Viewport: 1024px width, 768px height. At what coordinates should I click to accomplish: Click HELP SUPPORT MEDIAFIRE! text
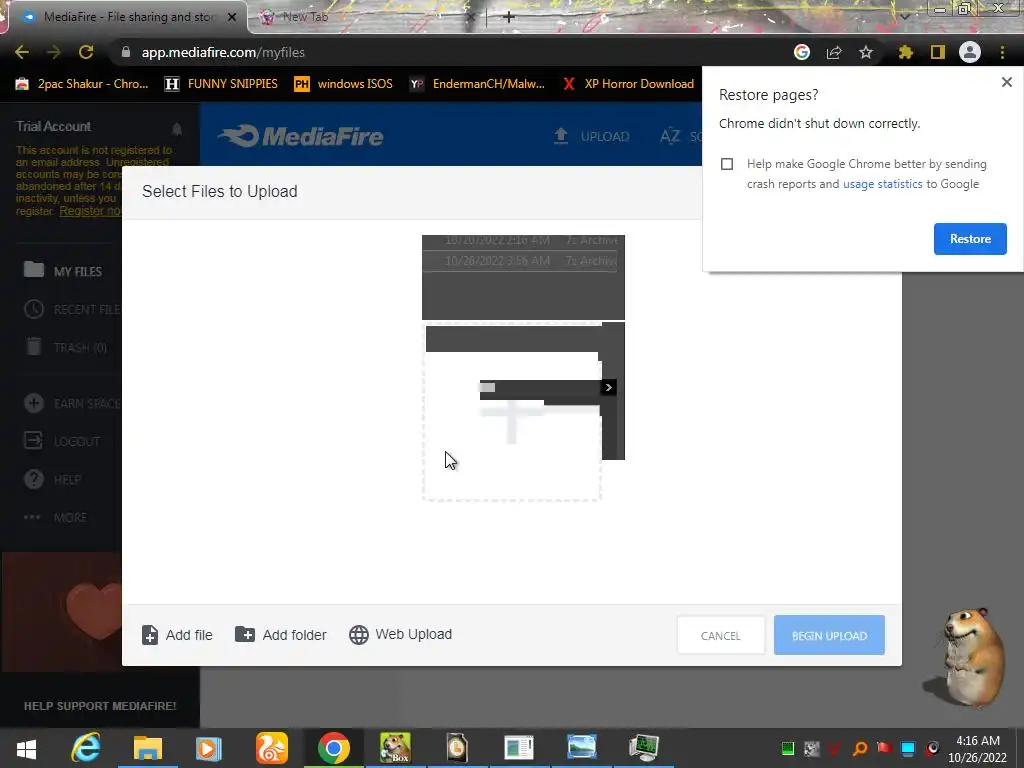(100, 706)
